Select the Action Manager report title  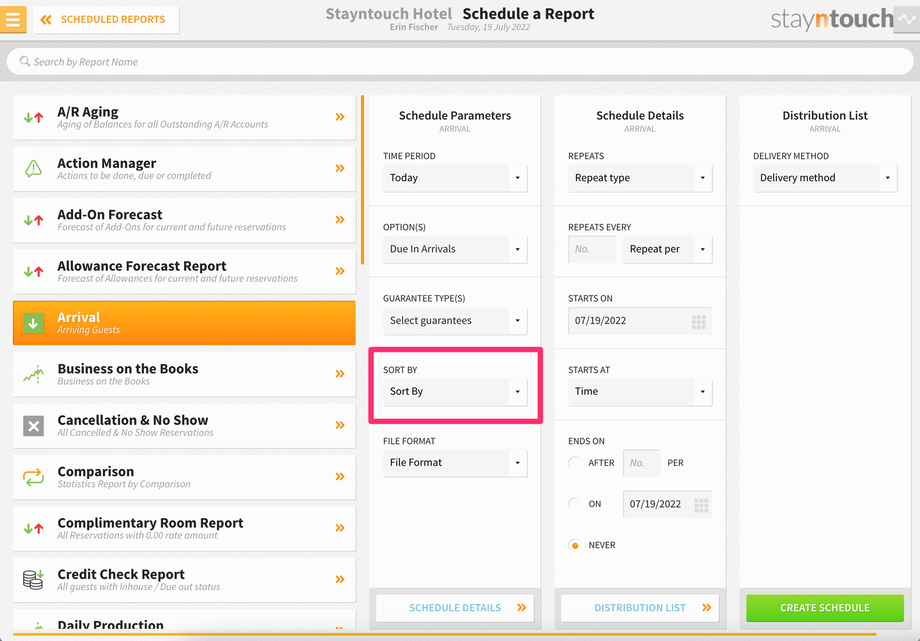point(107,163)
